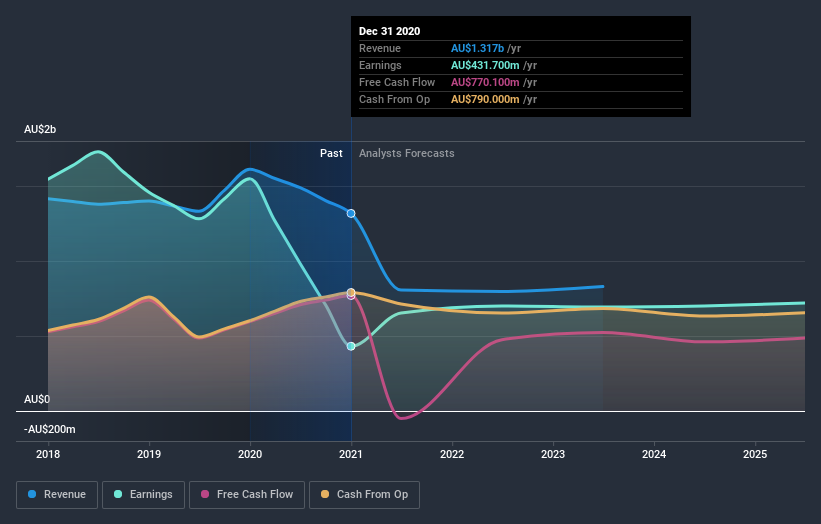Viewport: 821px width, 524px height.
Task: Click the AU$770.100m free cash flow value
Action: [x=489, y=82]
